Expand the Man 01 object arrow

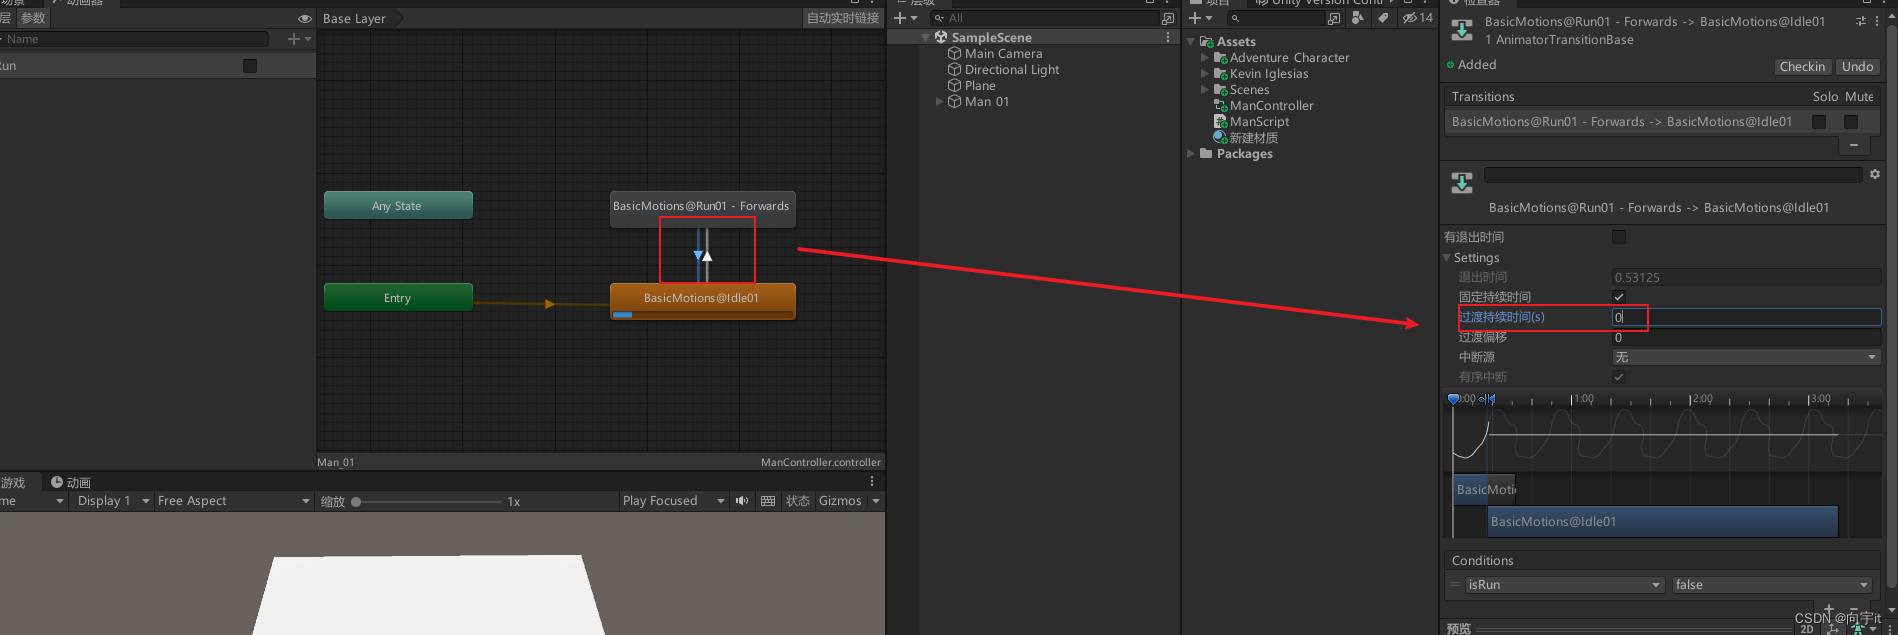point(939,102)
